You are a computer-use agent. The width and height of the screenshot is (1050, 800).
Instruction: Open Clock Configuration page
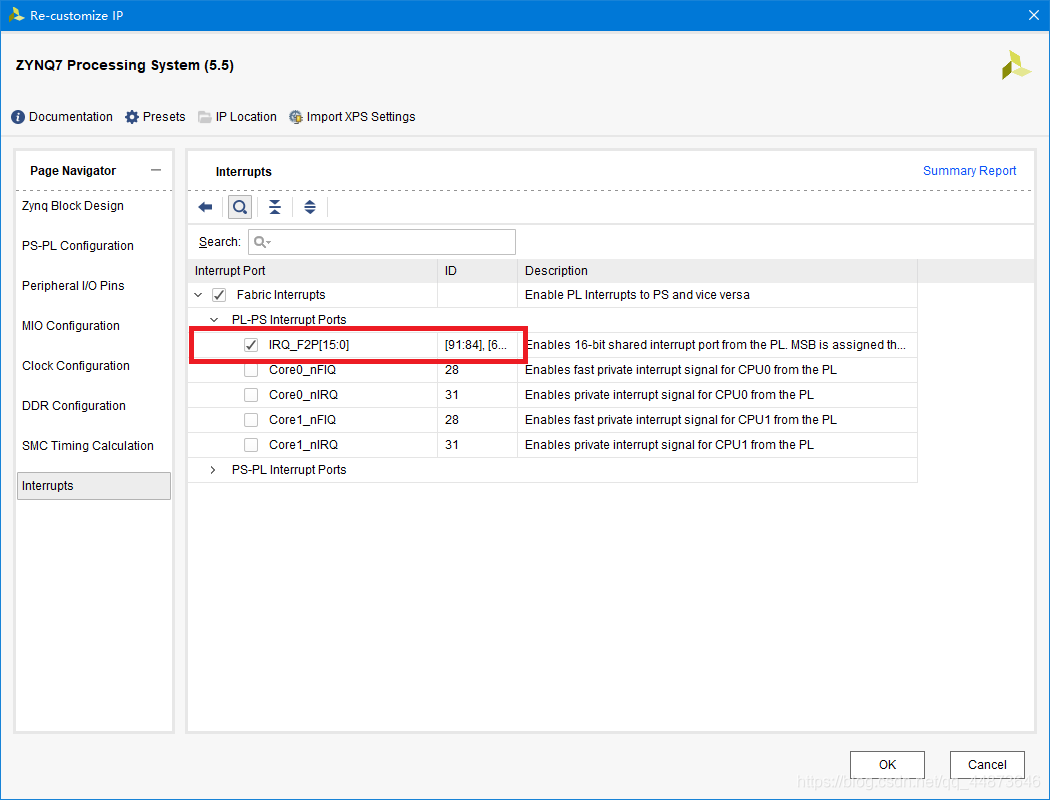pos(76,366)
